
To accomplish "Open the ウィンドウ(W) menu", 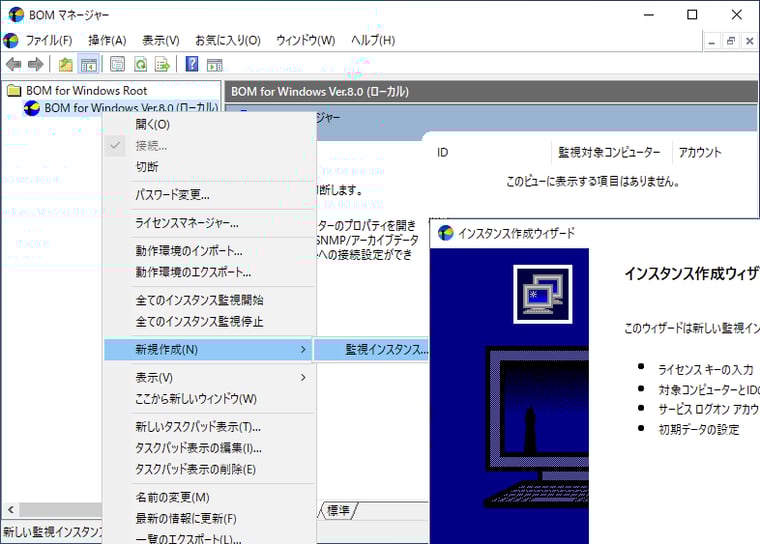I will coord(305,40).
